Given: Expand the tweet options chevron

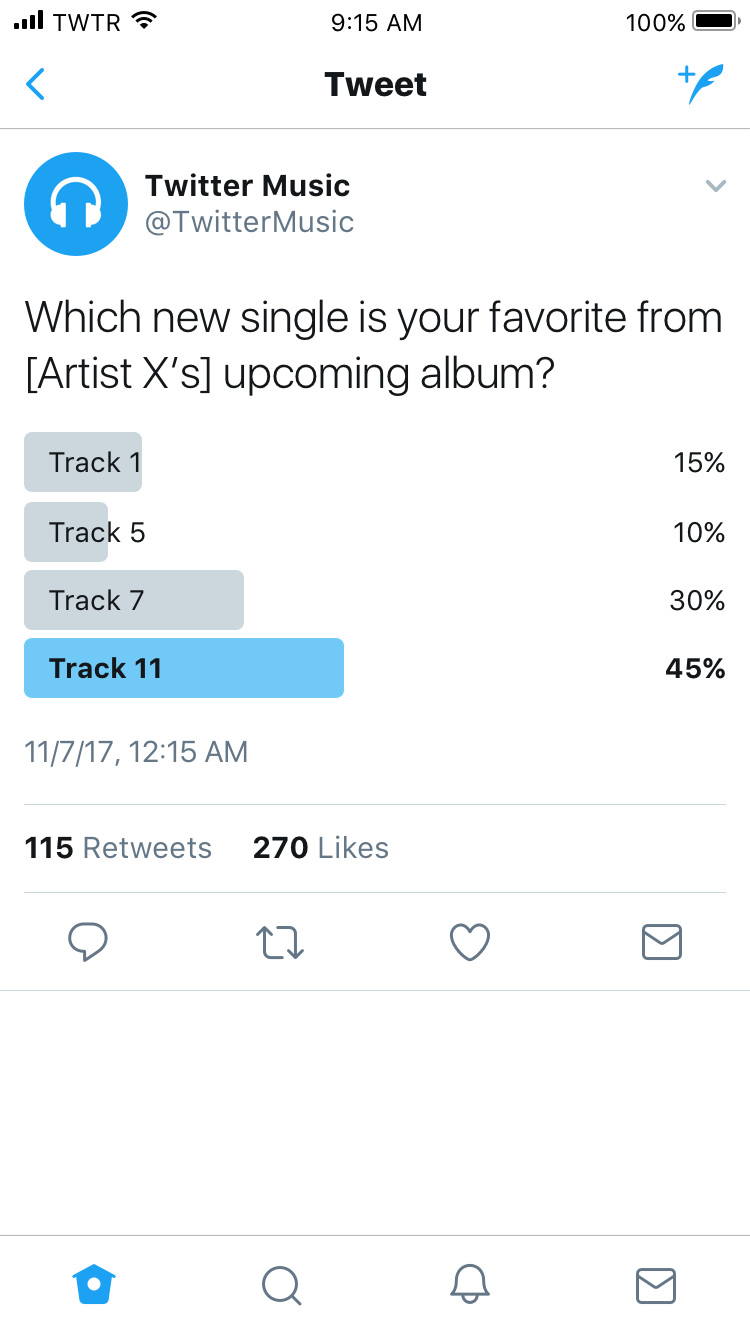Looking at the screenshot, I should (x=715, y=185).
